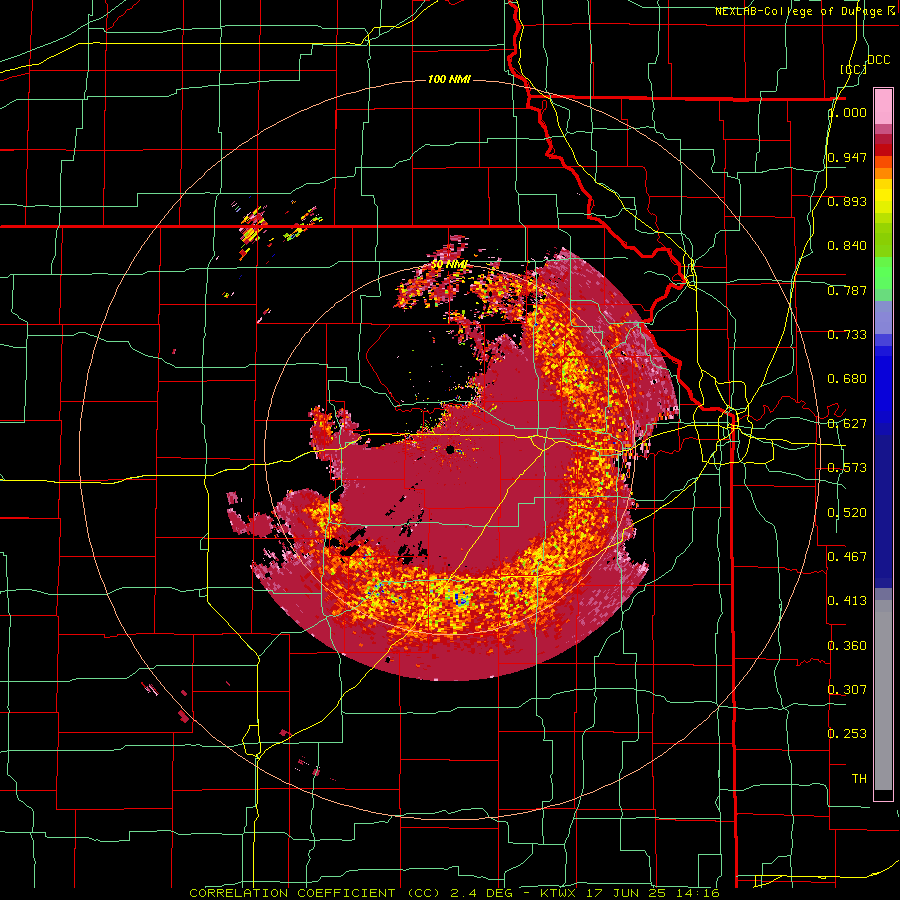This screenshot has height=900, width=900.
Task: Click the 50 NMI range ring label
Action: [450, 265]
